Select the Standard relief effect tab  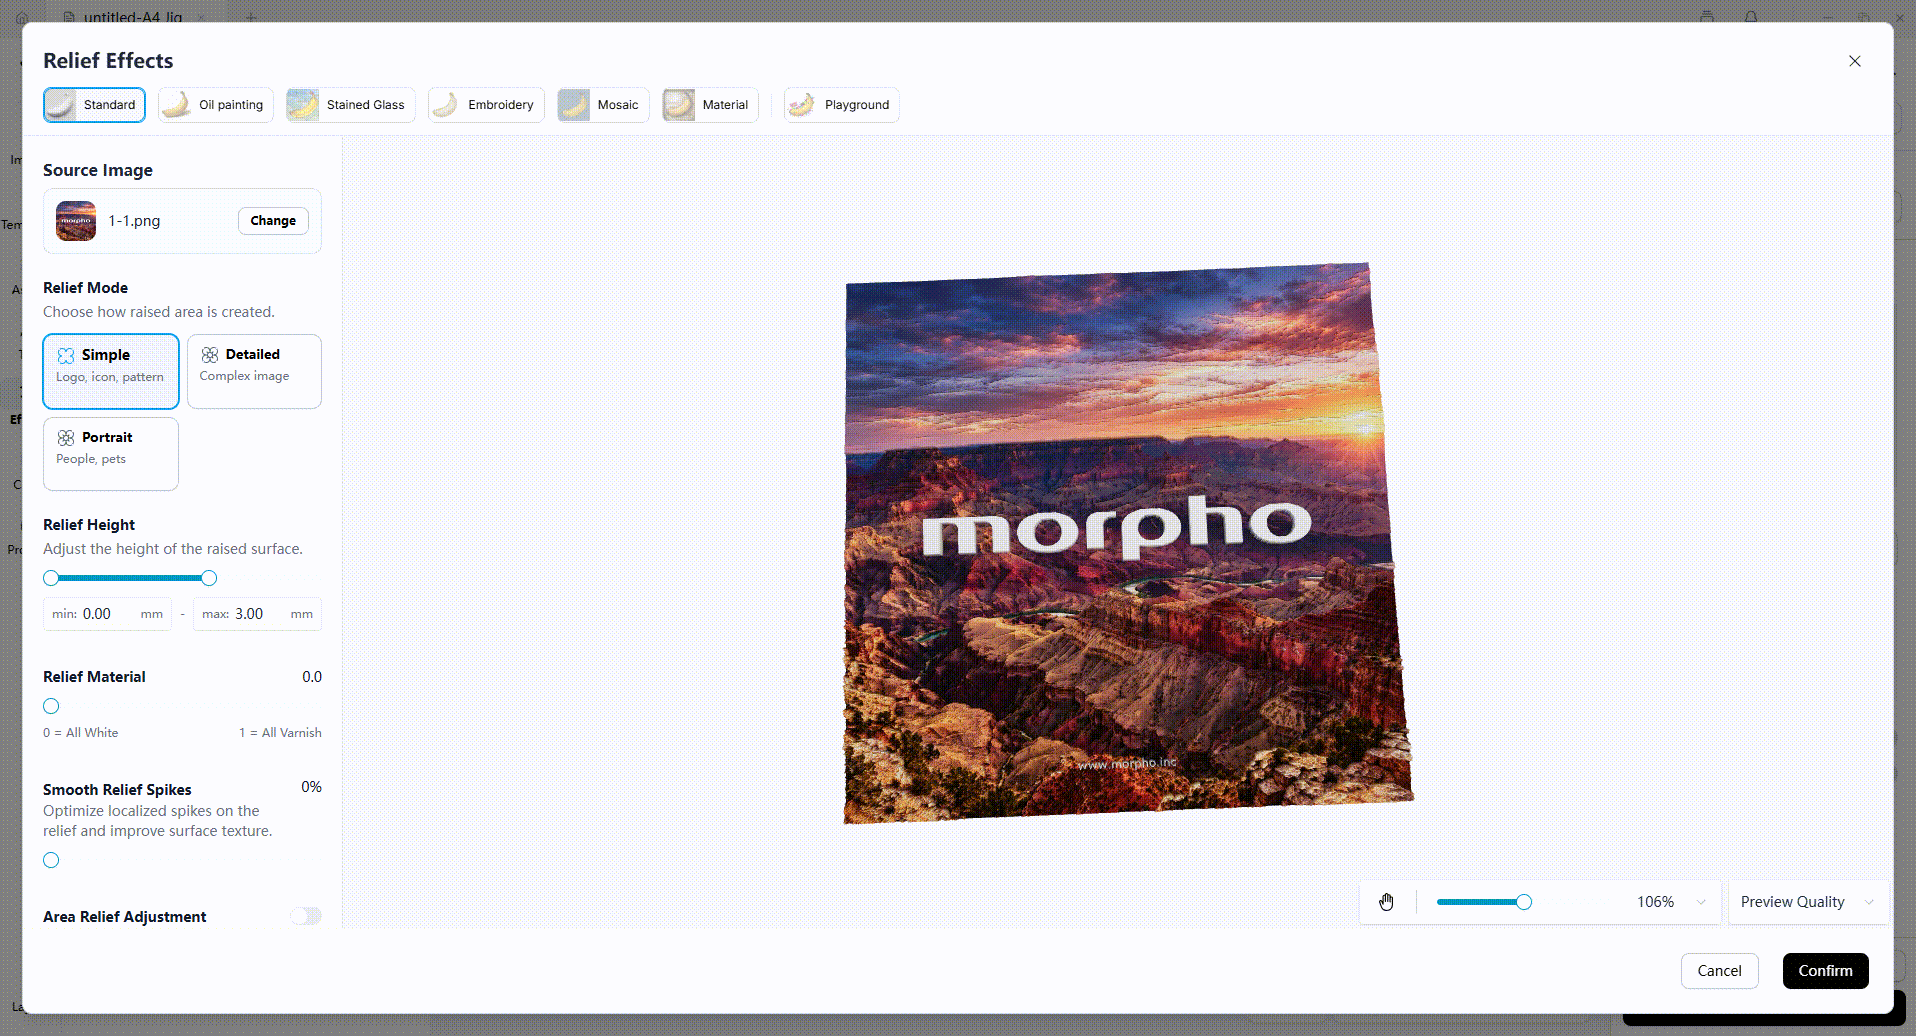(94, 105)
